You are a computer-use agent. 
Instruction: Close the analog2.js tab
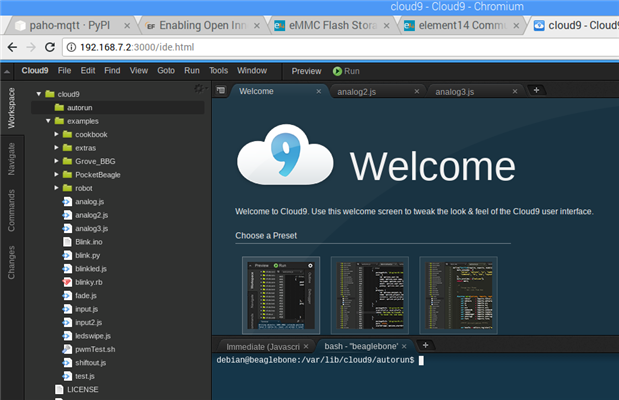tap(416, 91)
